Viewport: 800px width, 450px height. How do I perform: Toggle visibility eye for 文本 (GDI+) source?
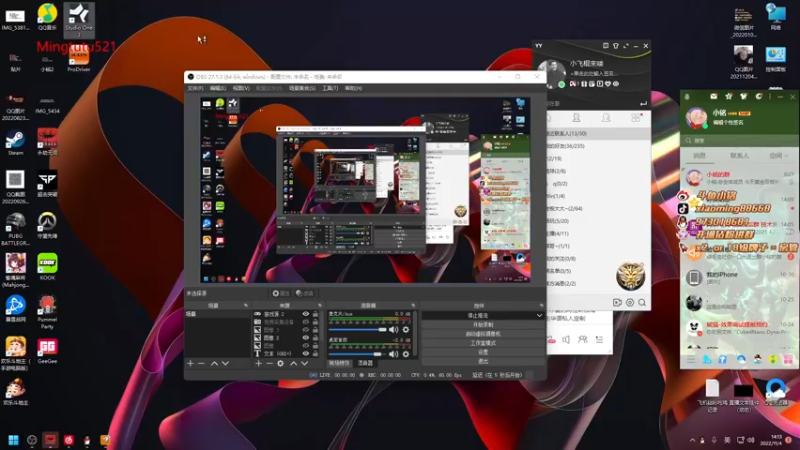(306, 354)
